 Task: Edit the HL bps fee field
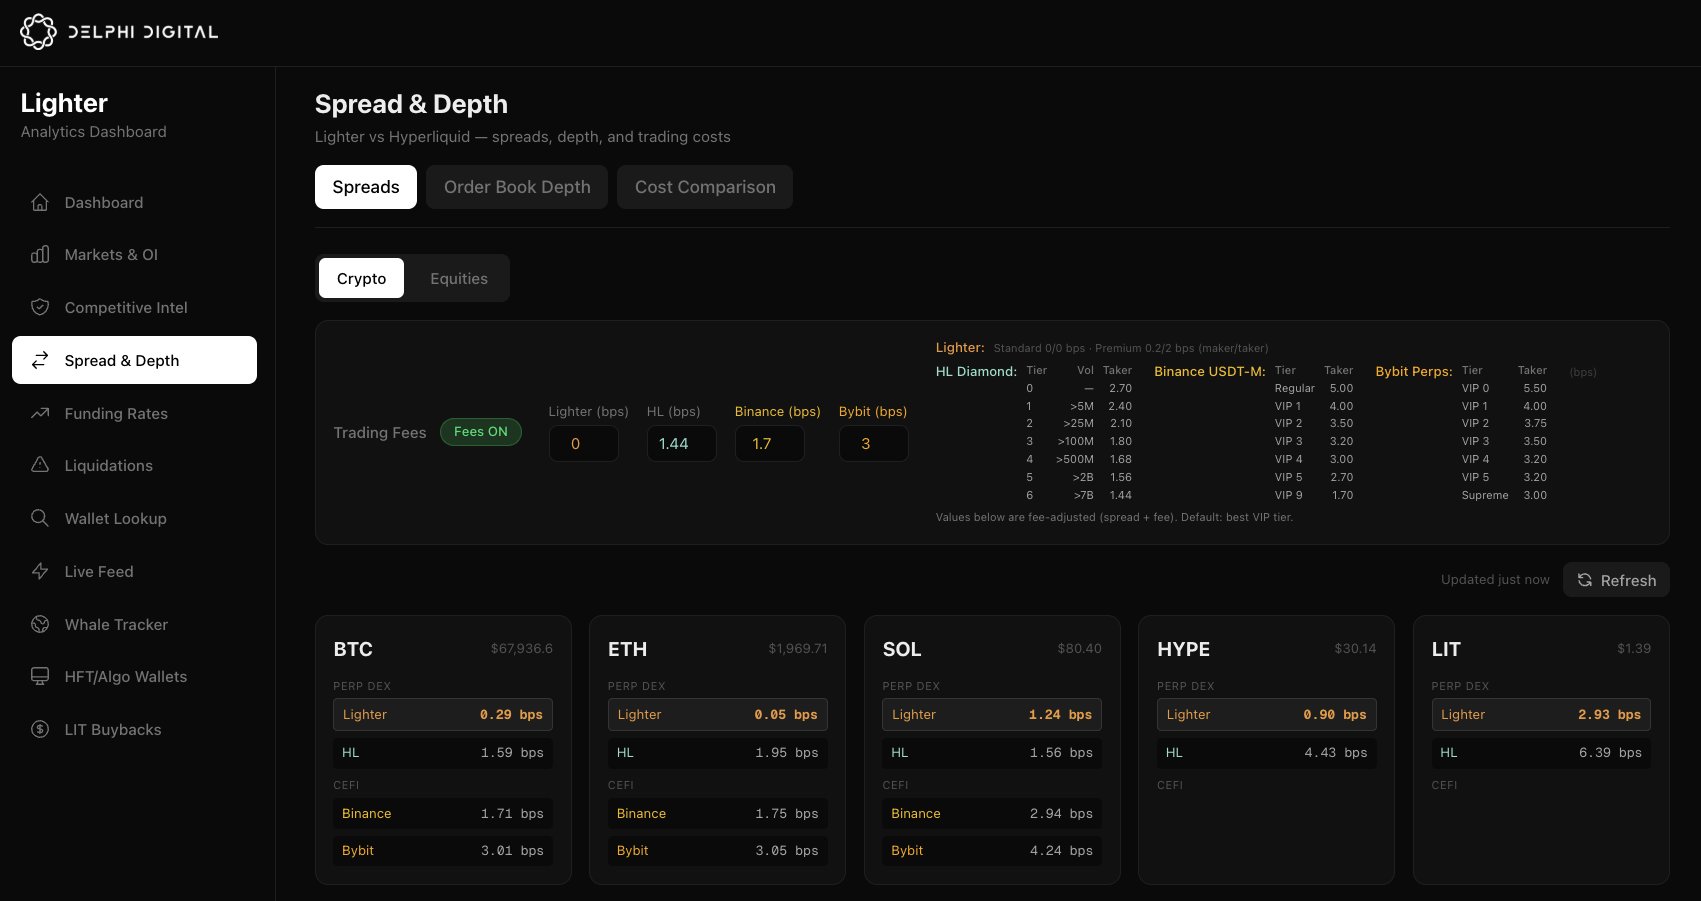pyautogui.click(x=681, y=444)
